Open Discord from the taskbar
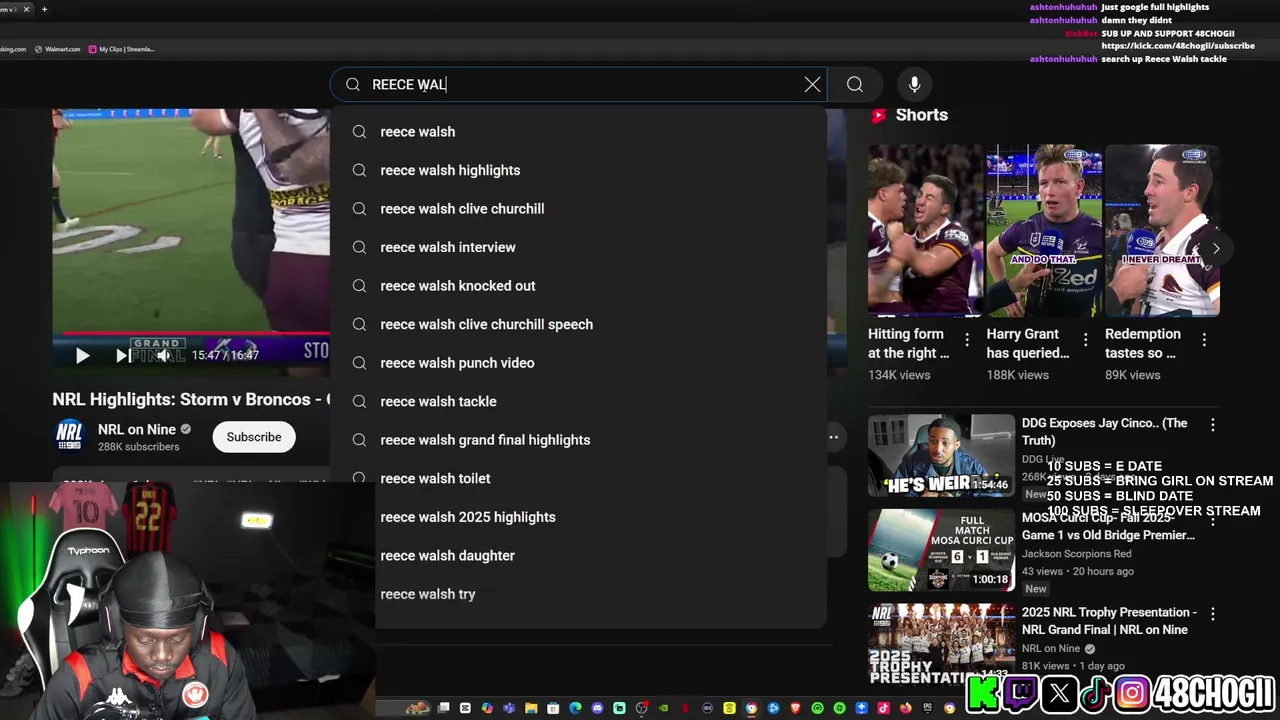 597,708
